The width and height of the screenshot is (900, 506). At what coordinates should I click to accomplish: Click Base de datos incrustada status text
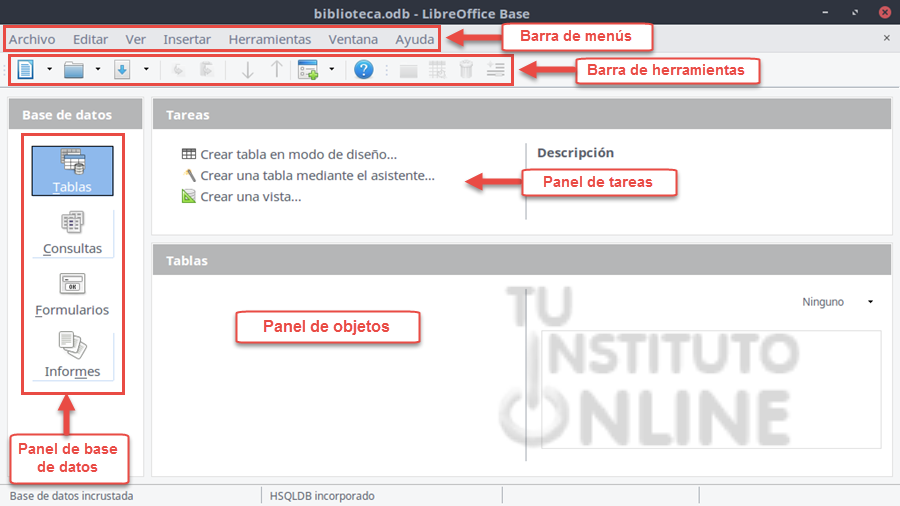coord(71,496)
